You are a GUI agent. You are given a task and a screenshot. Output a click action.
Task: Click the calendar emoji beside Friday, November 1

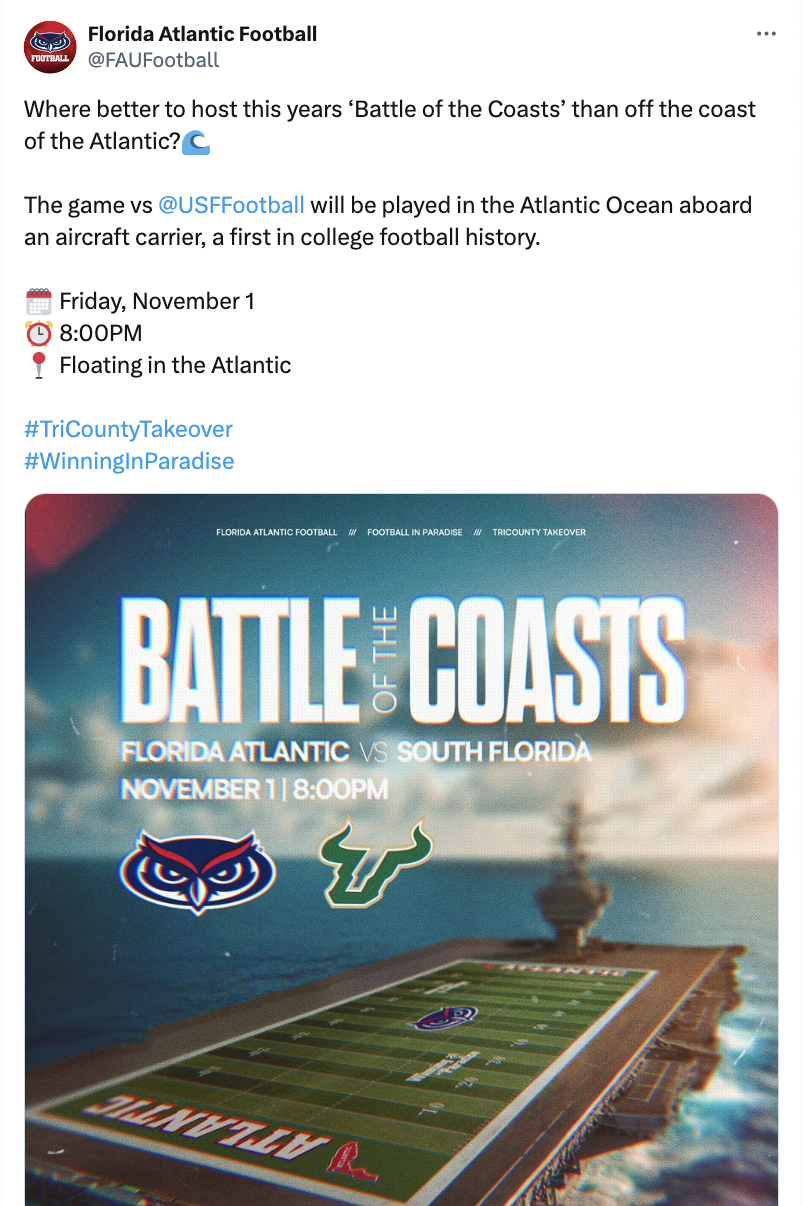click(38, 301)
